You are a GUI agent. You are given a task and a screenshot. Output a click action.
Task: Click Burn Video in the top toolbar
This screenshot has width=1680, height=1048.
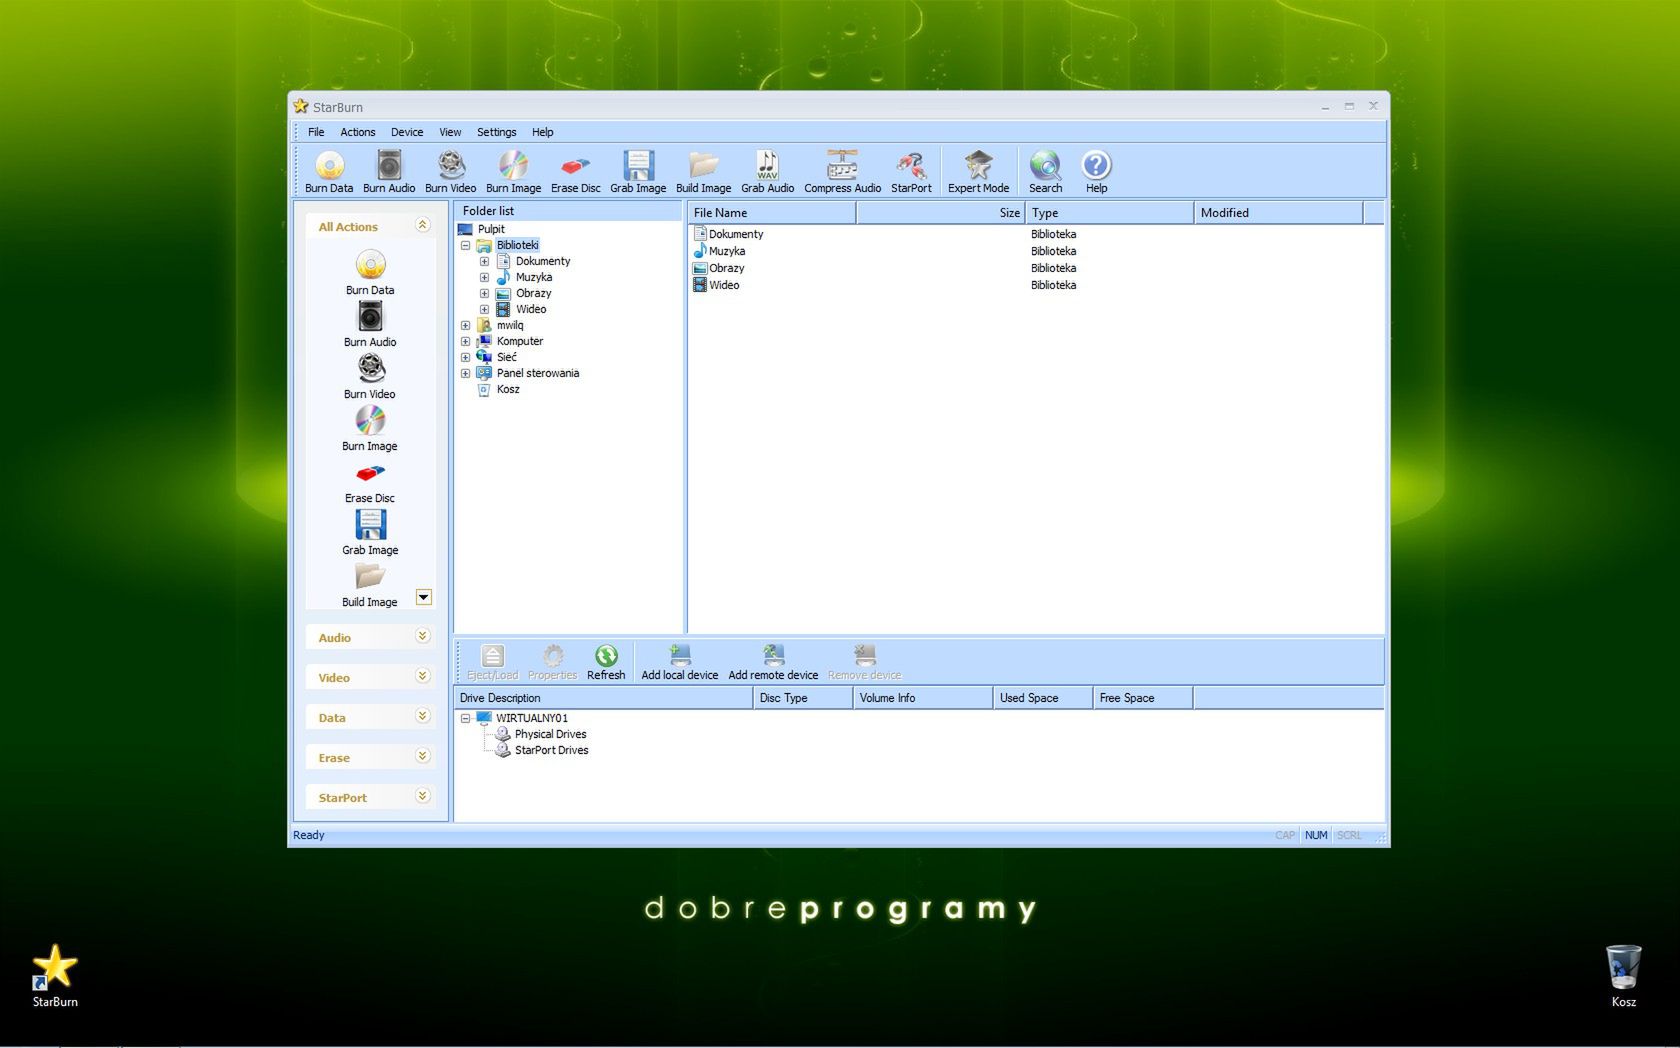[451, 171]
